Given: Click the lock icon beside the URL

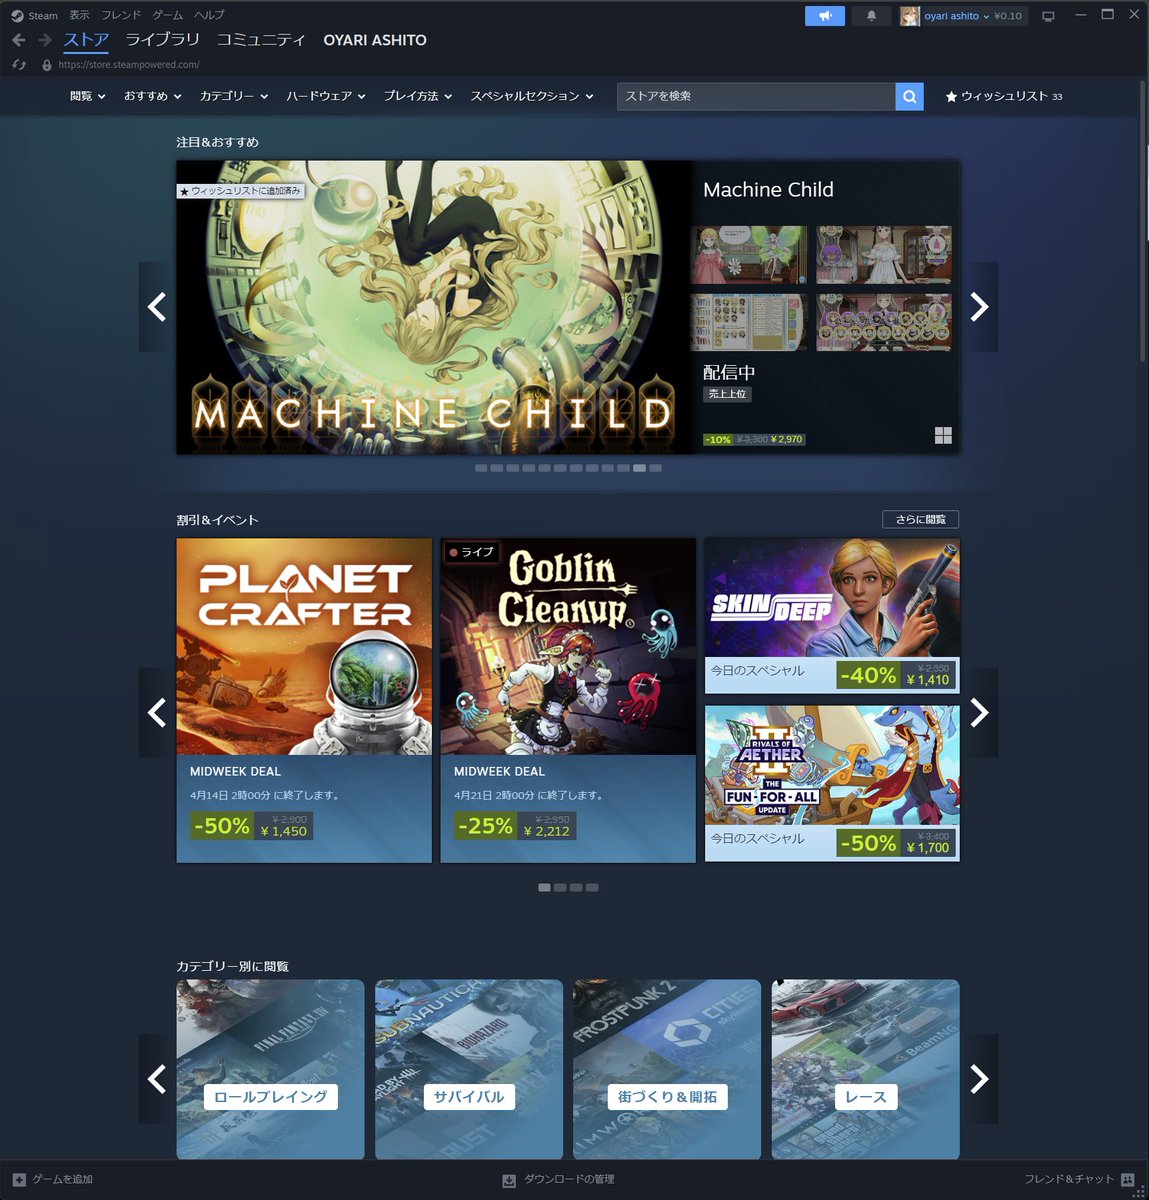Looking at the screenshot, I should 47,64.
